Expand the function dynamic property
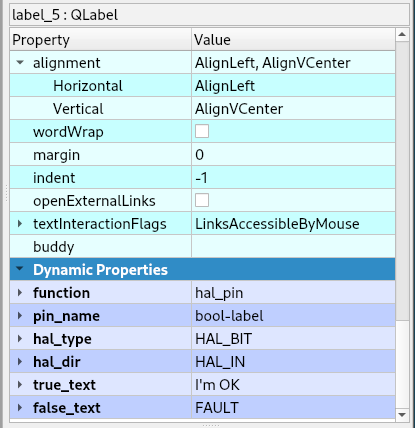 click(x=20, y=293)
